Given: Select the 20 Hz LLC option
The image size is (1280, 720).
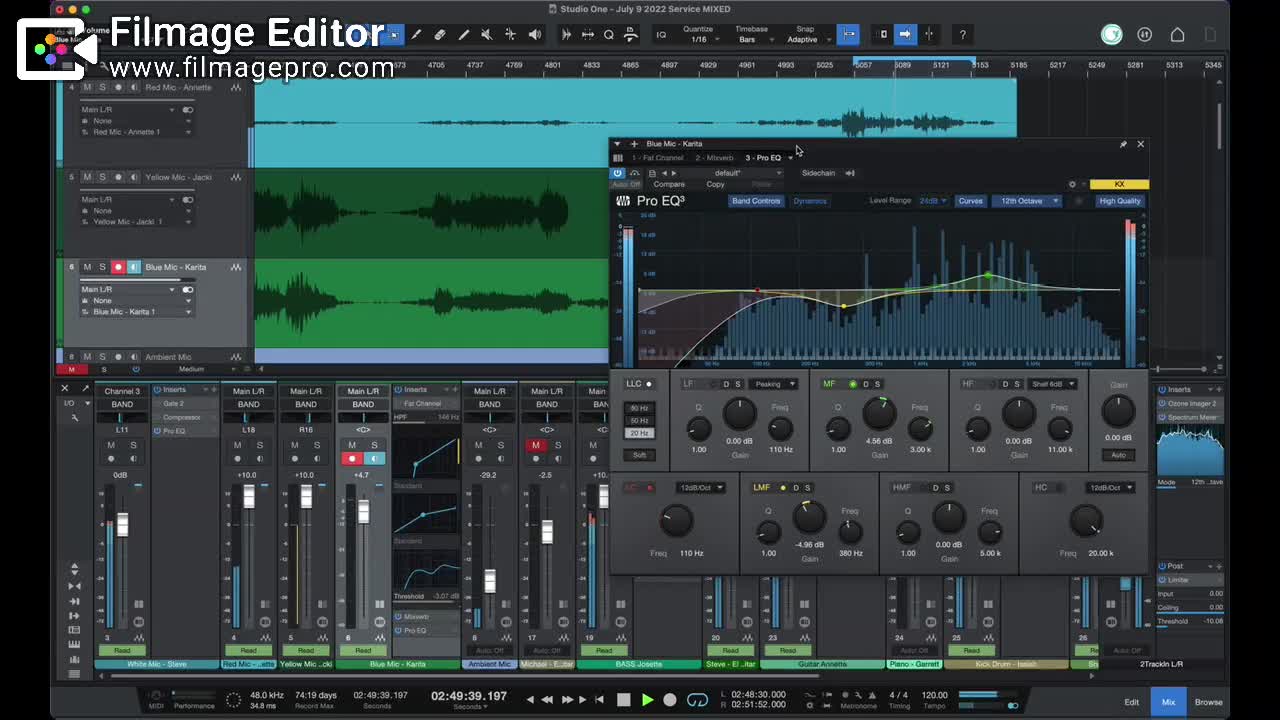Looking at the screenshot, I should tap(639, 433).
